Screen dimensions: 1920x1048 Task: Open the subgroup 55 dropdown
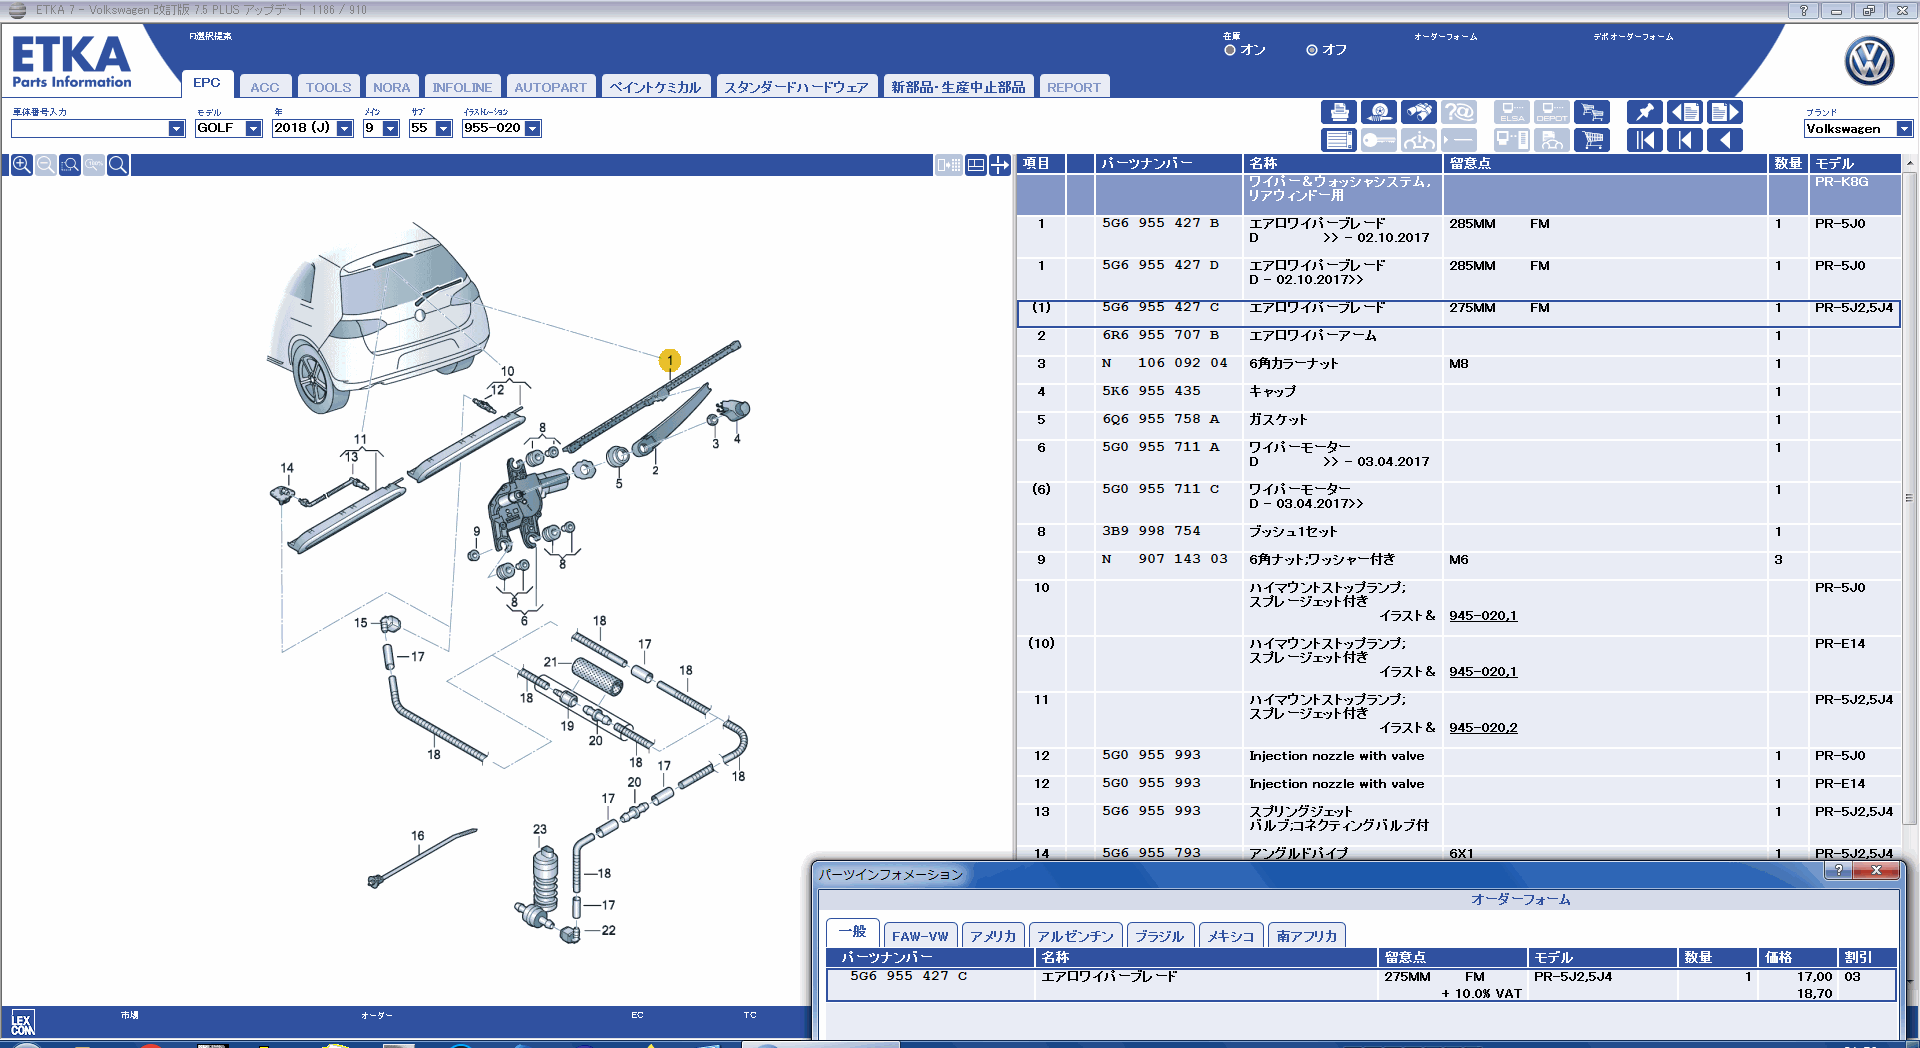(x=444, y=129)
